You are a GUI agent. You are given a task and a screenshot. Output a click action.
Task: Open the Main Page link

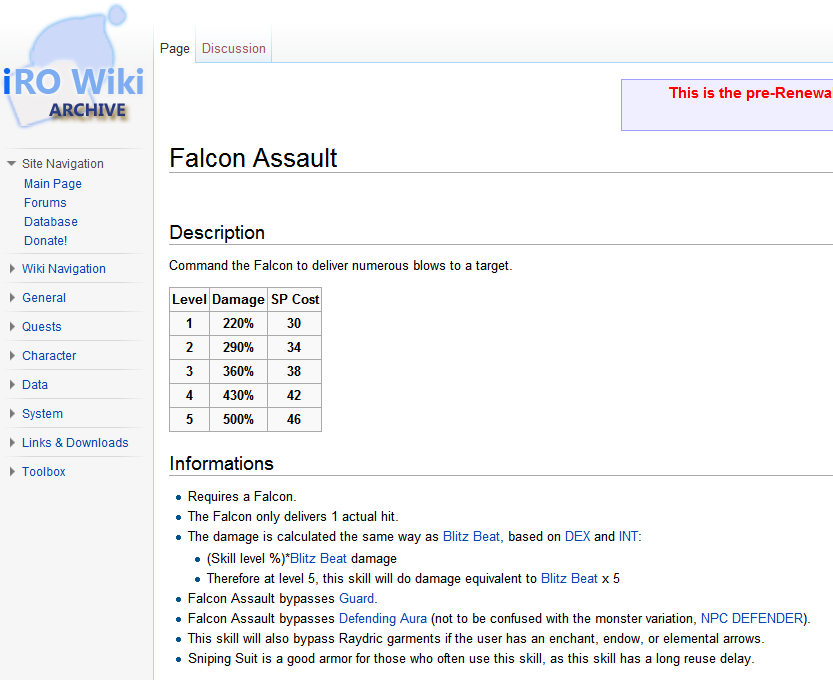(53, 184)
